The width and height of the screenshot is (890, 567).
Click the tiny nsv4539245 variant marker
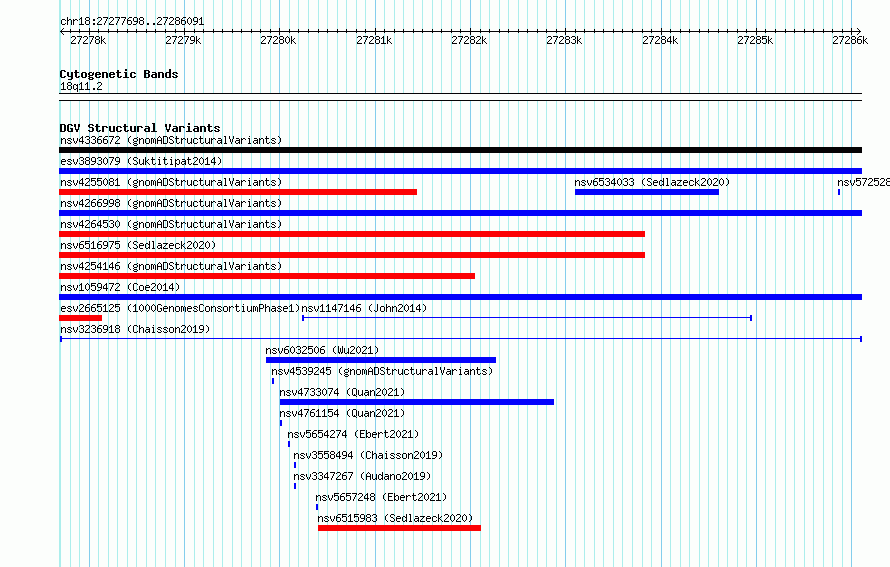pyautogui.click(x=273, y=381)
